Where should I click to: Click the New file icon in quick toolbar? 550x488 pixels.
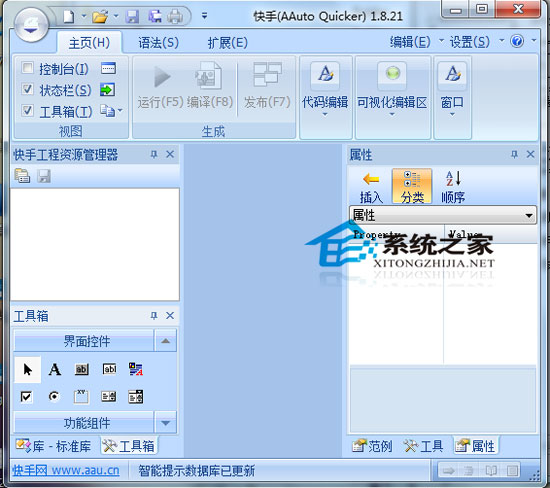pos(69,16)
